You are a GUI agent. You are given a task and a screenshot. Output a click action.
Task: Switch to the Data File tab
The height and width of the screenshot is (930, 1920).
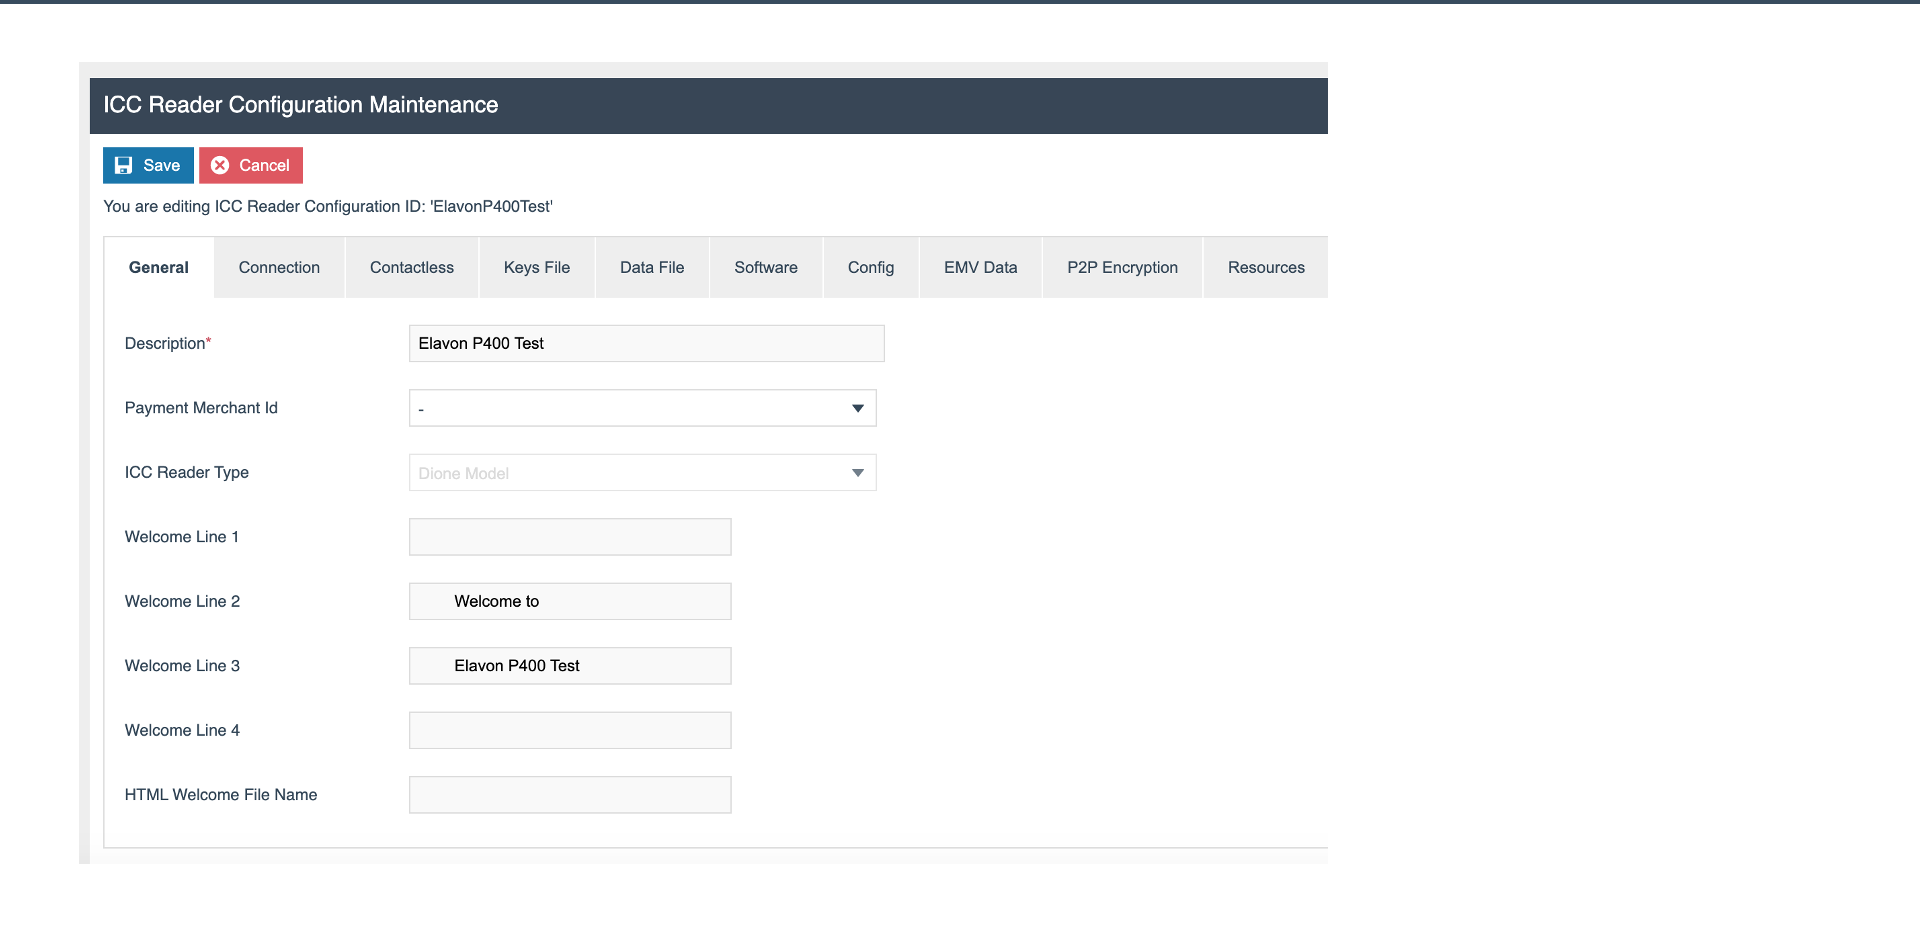[x=652, y=267]
